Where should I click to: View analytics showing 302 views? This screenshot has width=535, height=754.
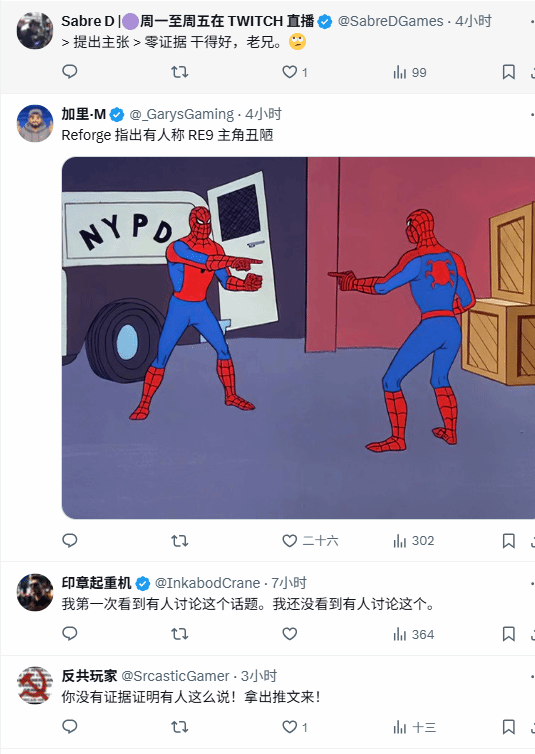(413, 540)
